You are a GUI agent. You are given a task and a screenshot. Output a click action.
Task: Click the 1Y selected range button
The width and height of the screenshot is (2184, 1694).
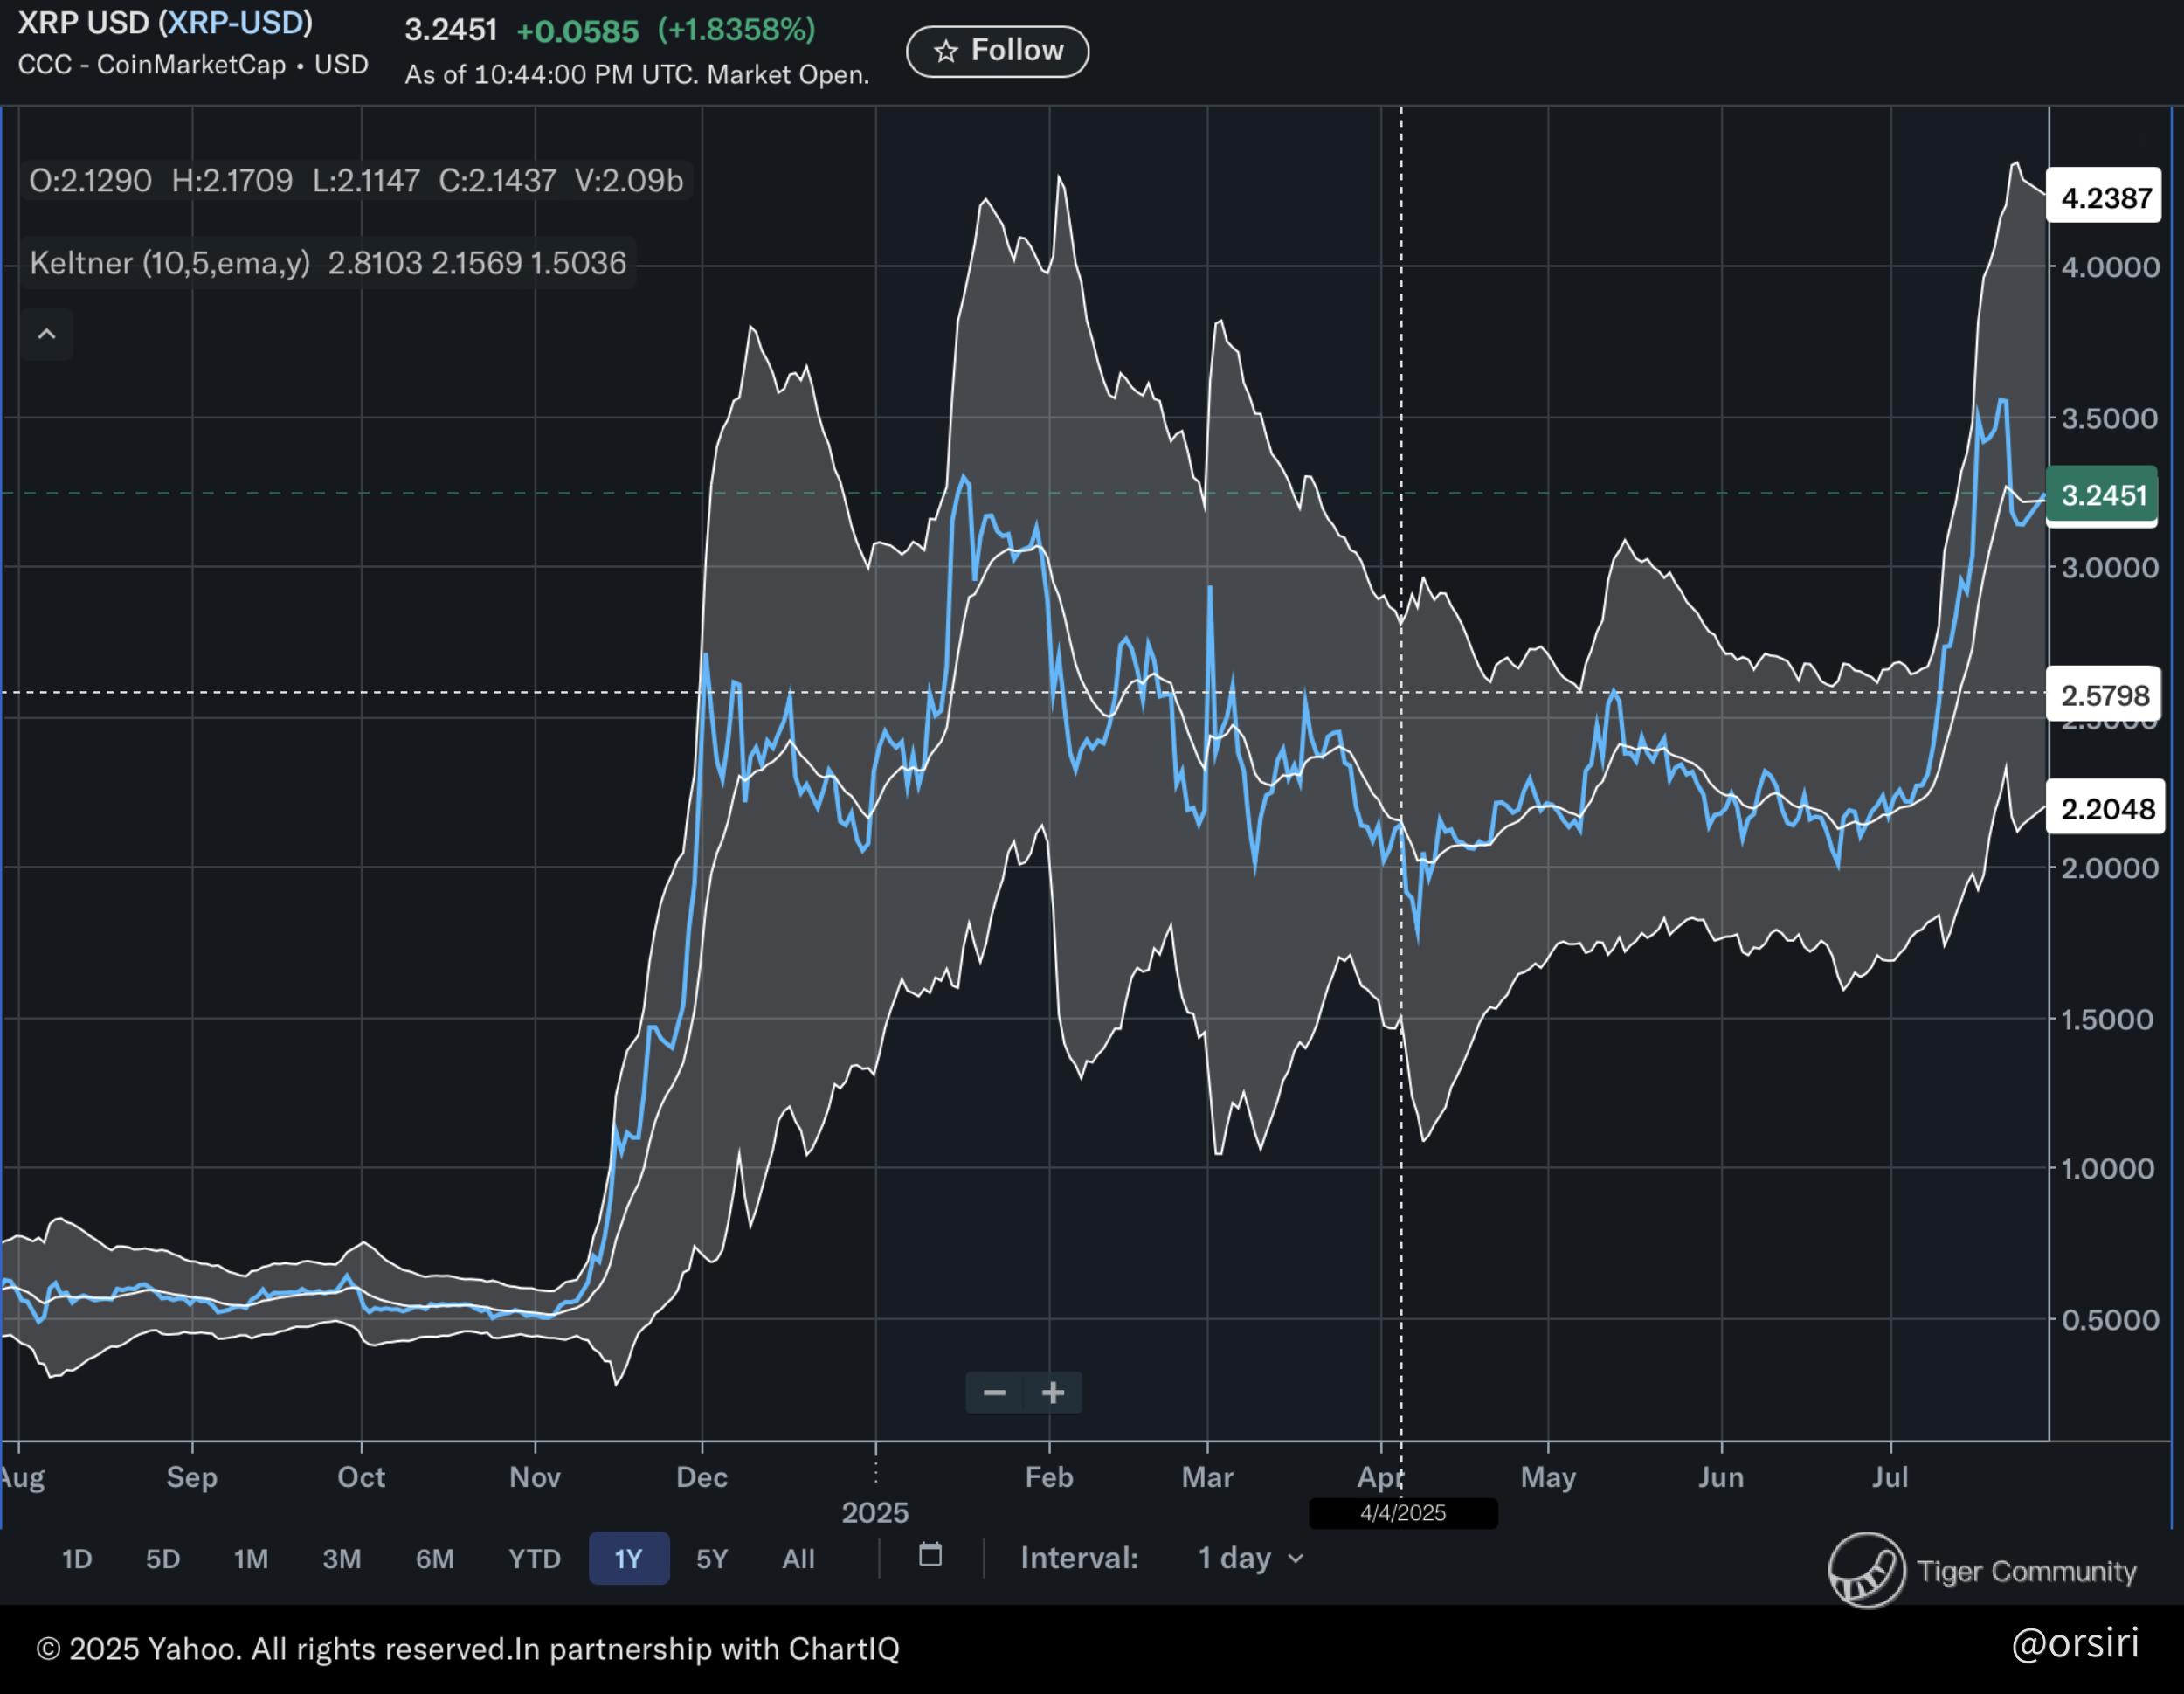click(628, 1559)
